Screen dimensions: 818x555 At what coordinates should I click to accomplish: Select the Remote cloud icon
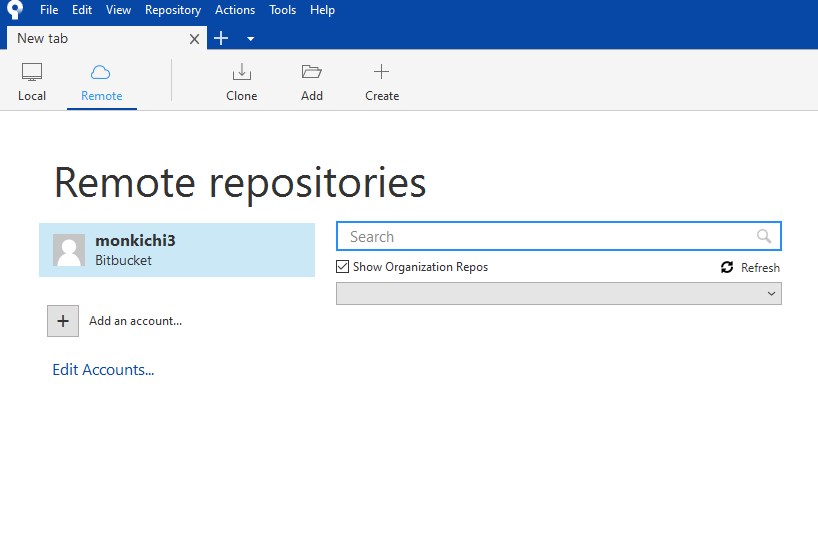[x=101, y=72]
